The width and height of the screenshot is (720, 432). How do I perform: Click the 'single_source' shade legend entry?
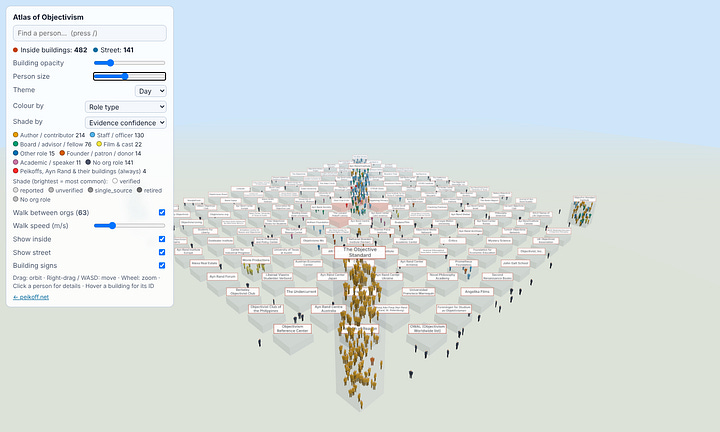pyautogui.click(x=110, y=191)
